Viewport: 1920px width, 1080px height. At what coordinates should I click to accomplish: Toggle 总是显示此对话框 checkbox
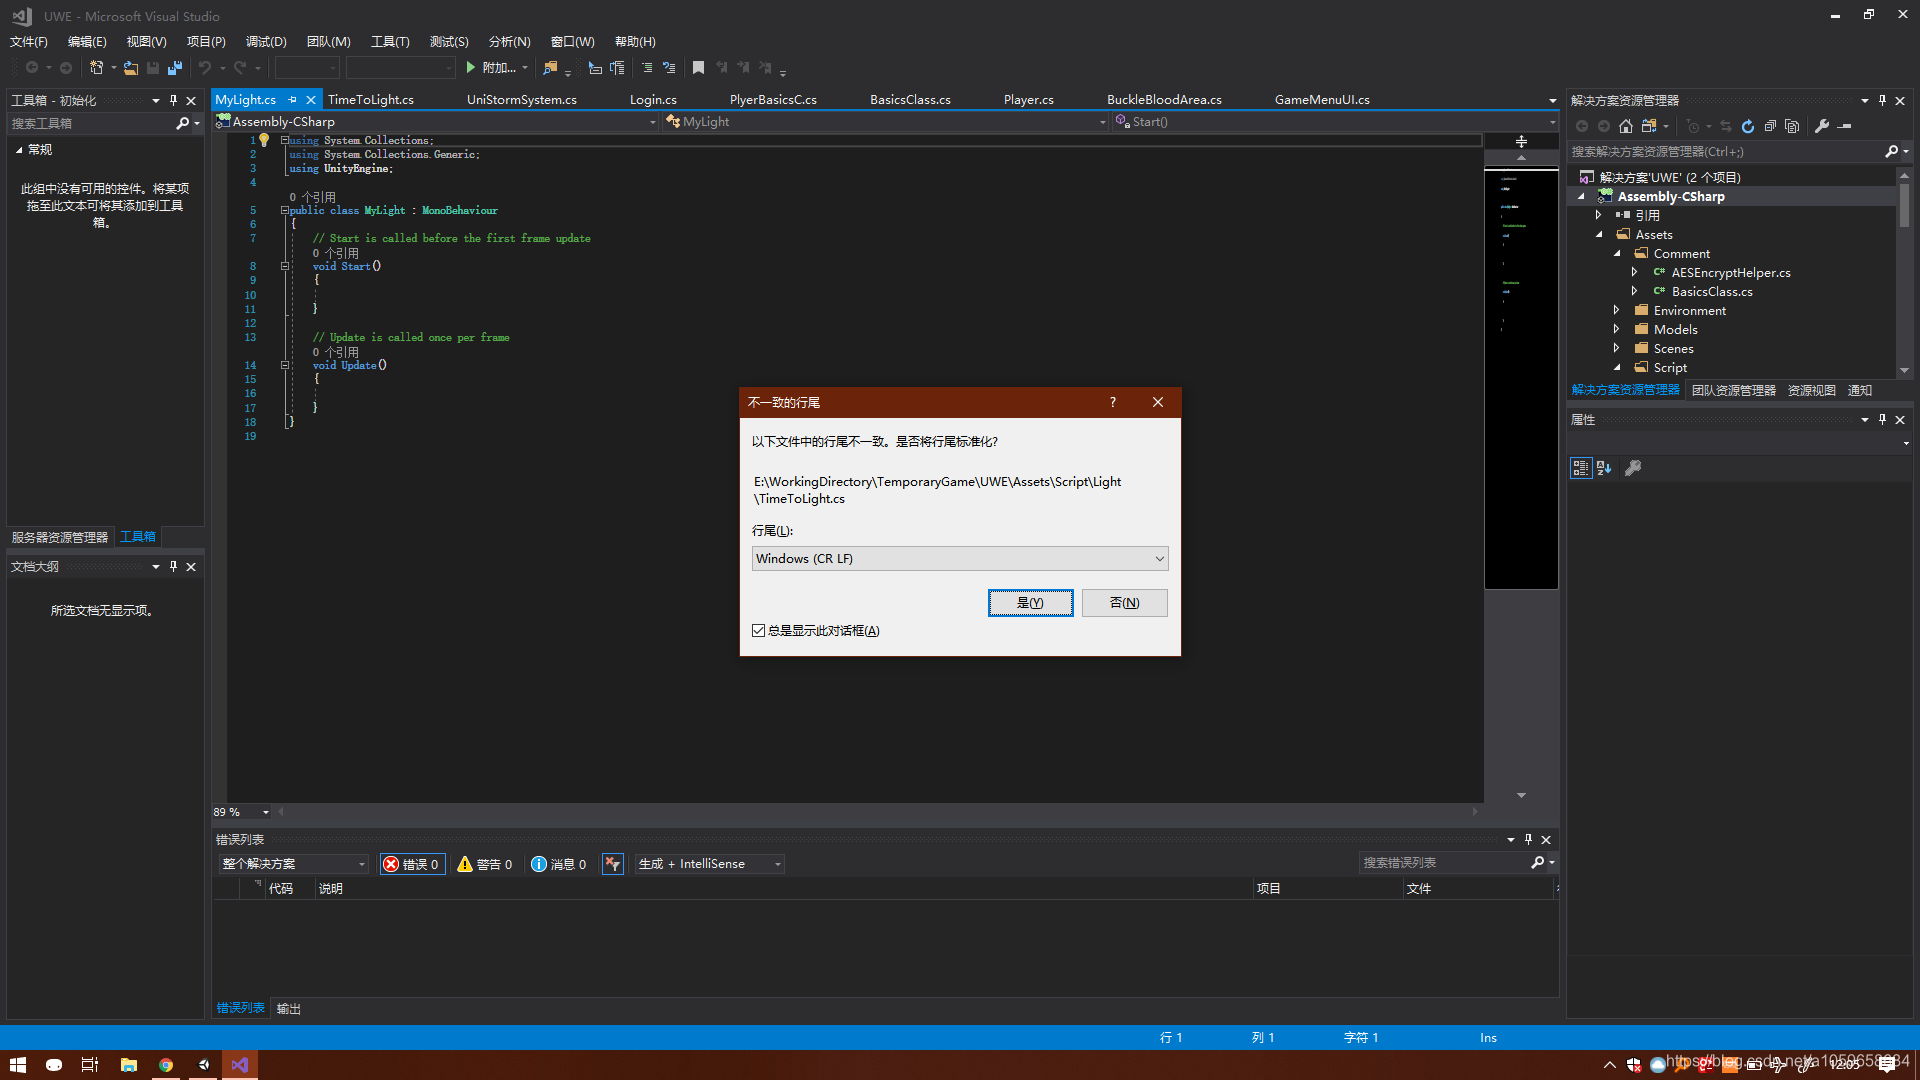click(x=760, y=630)
